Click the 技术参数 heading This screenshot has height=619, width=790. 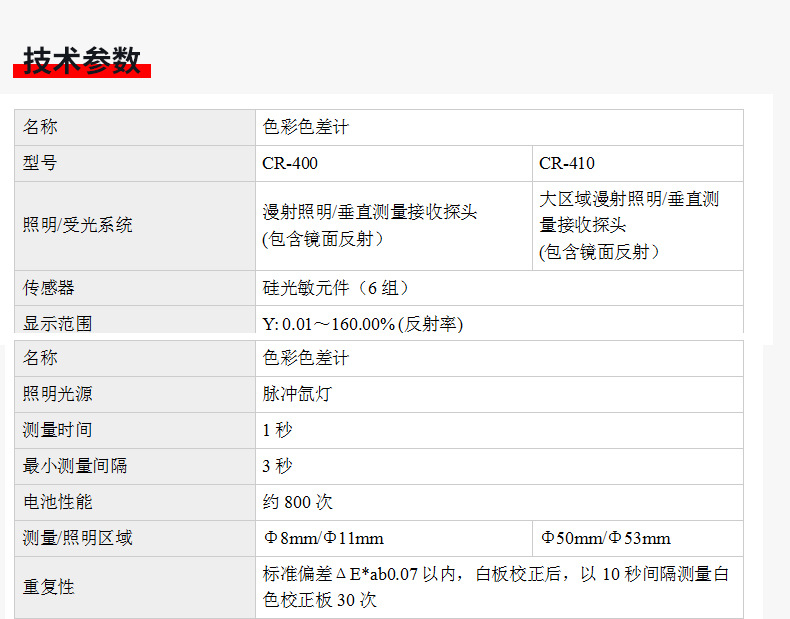[x=82, y=61]
